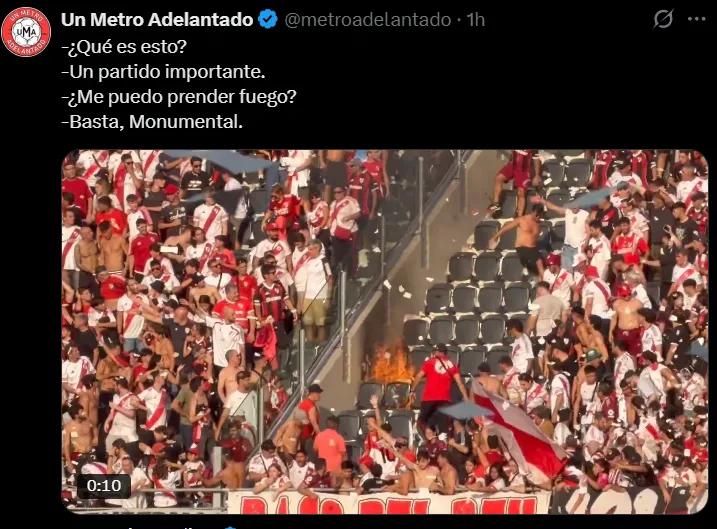
Task: Click the flames burning in the video
Action: 390,363
